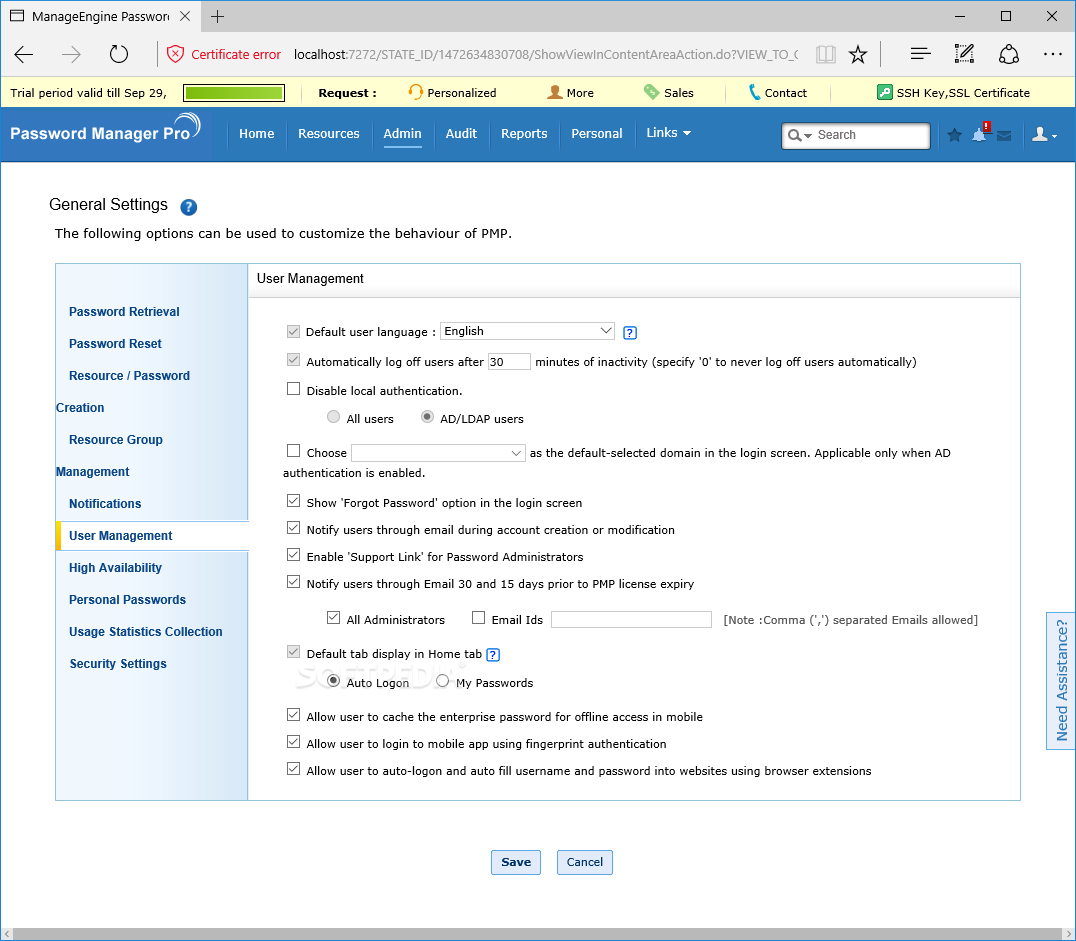Toggle Enable 'Support Link' checkbox

pos(294,555)
